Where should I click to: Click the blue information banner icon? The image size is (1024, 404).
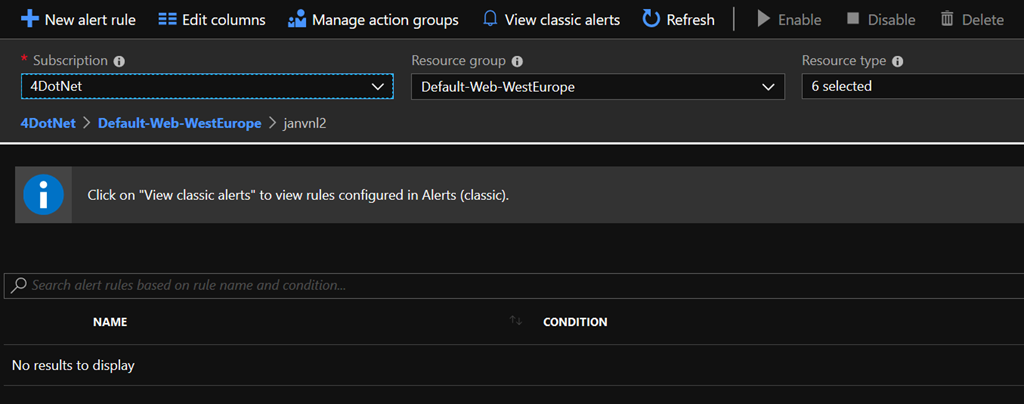(x=43, y=194)
